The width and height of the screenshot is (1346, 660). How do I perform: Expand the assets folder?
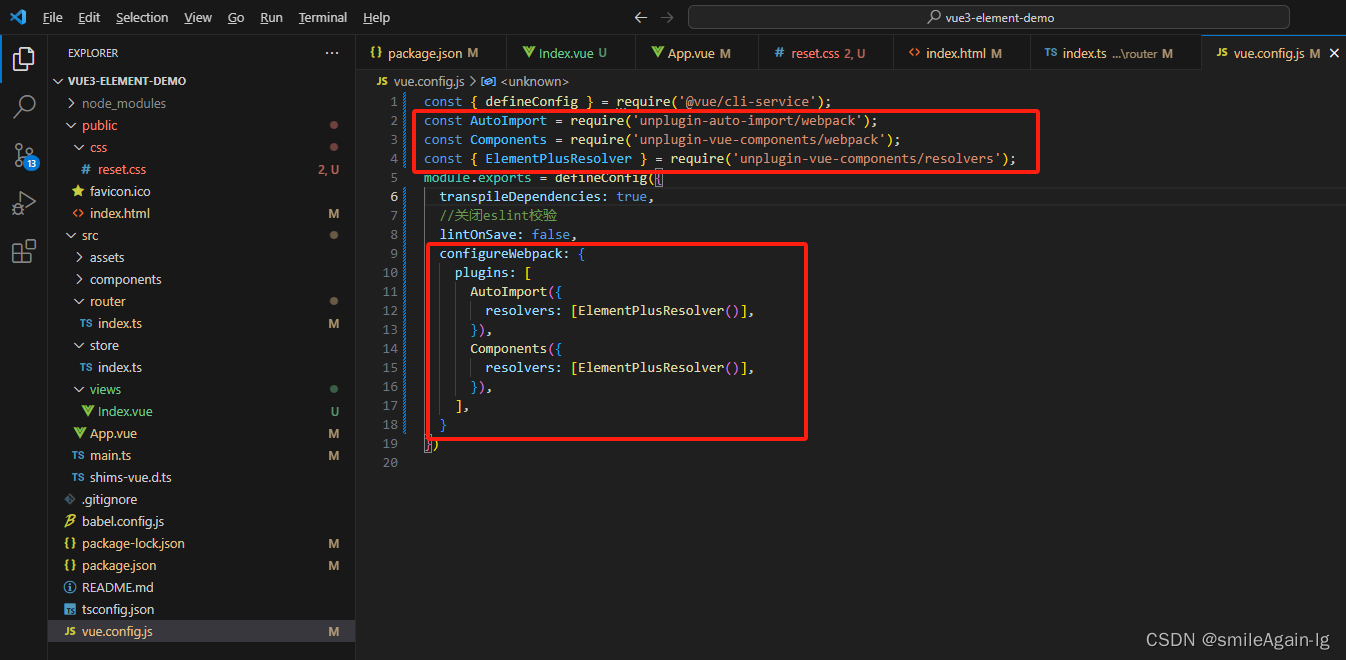coord(106,257)
